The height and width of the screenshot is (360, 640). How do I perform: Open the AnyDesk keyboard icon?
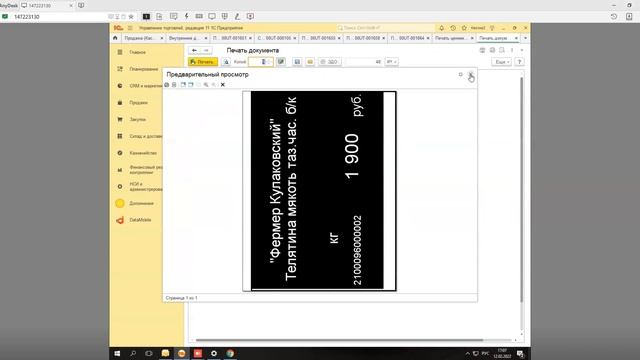(199, 16)
